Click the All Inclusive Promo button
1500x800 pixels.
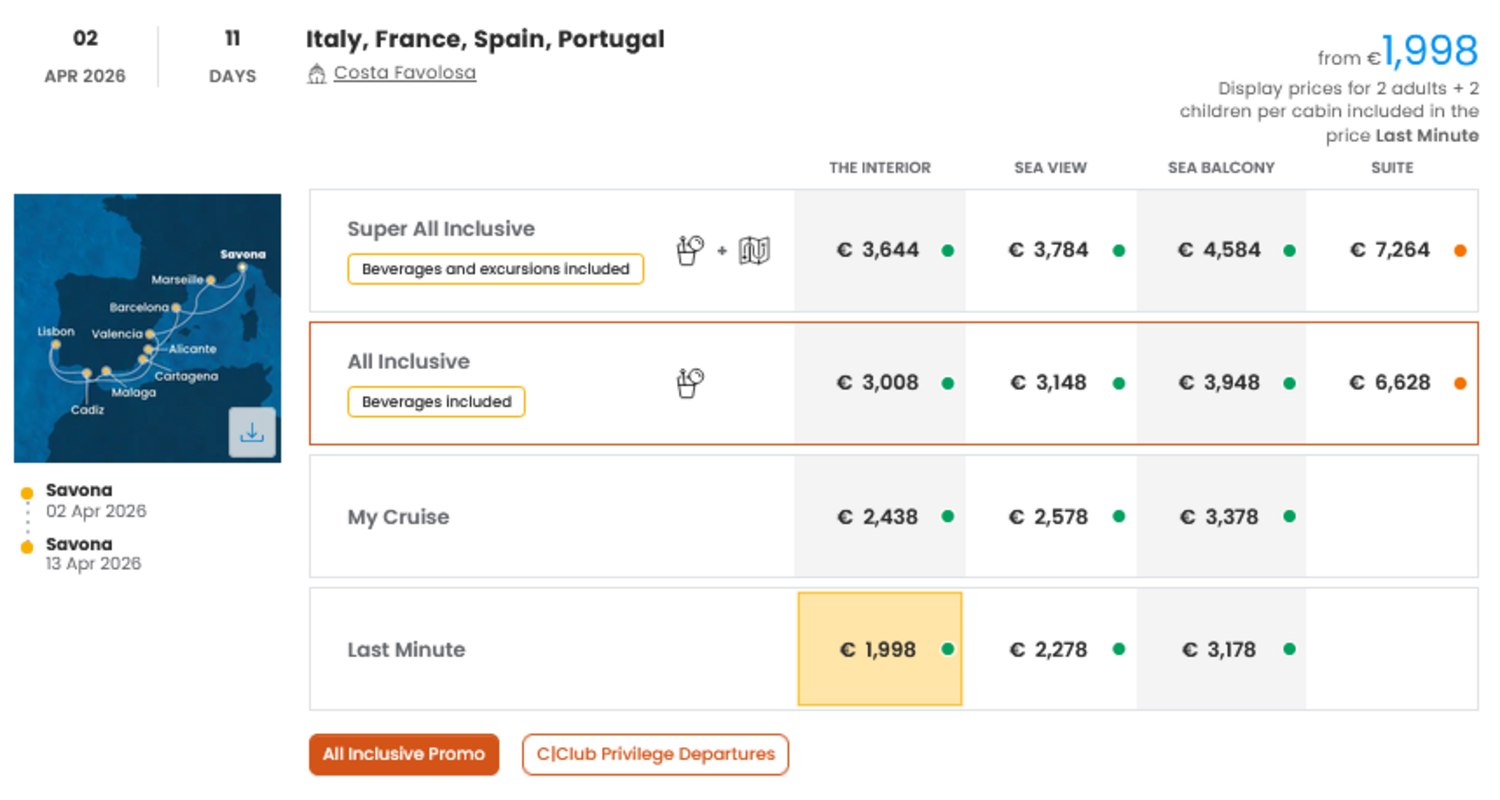(x=404, y=754)
